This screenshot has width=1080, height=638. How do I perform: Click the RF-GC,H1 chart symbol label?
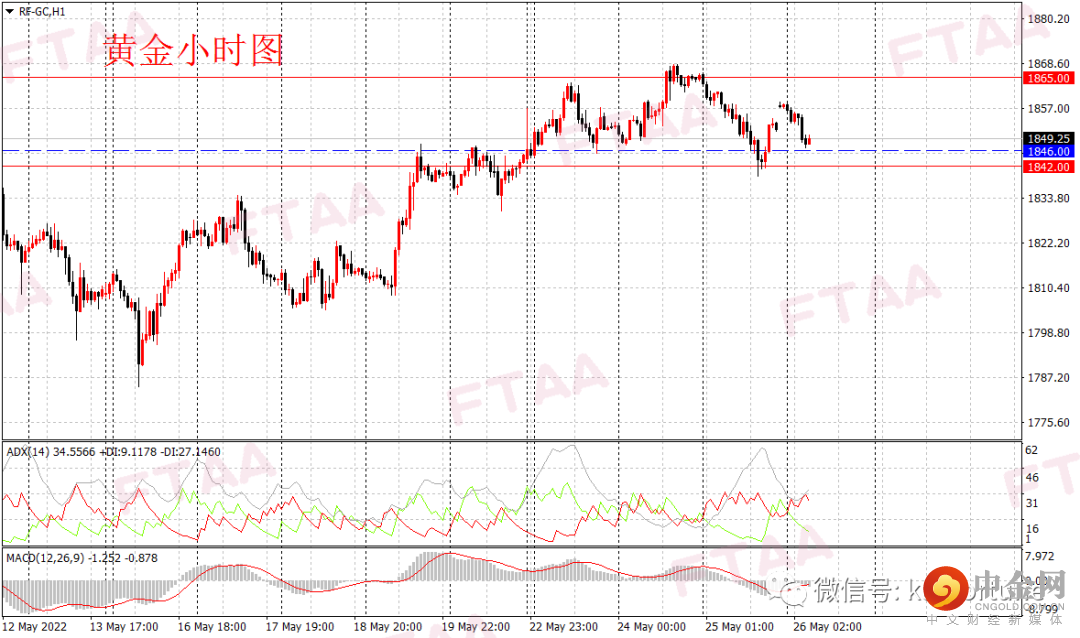point(42,11)
